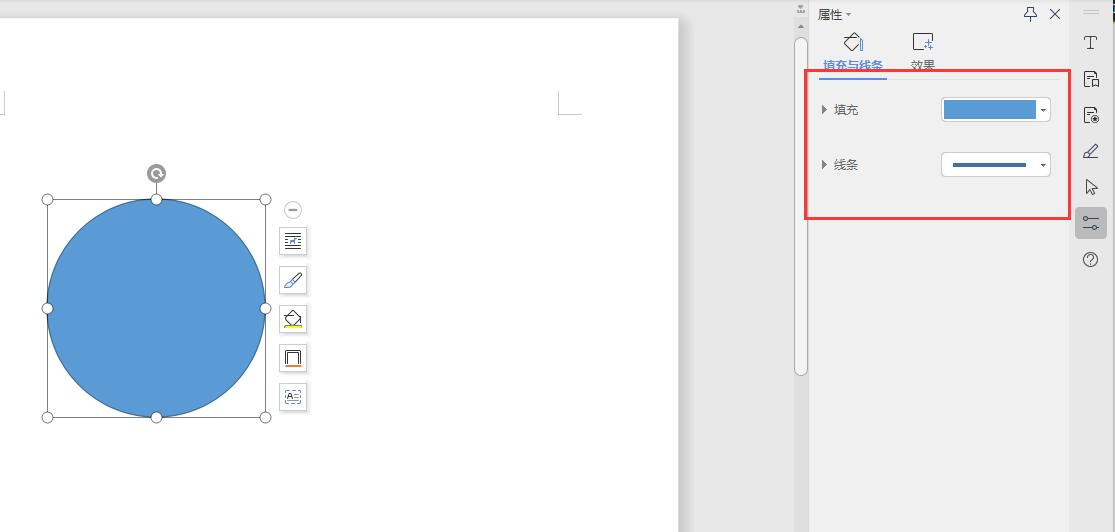Open the shape fill bucket icon
Image resolution: width=1115 pixels, height=532 pixels.
coord(293,319)
